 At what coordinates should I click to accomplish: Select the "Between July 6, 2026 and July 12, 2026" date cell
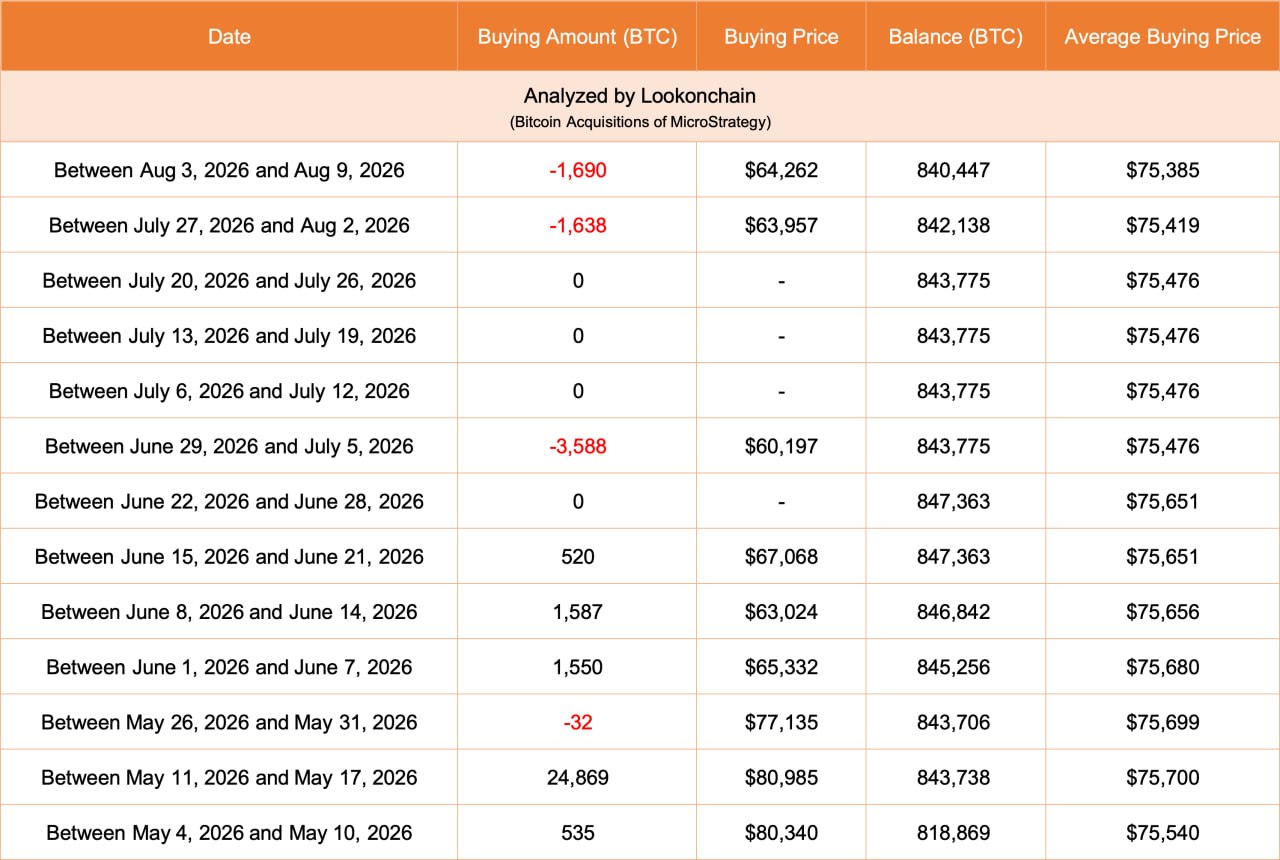(x=229, y=391)
